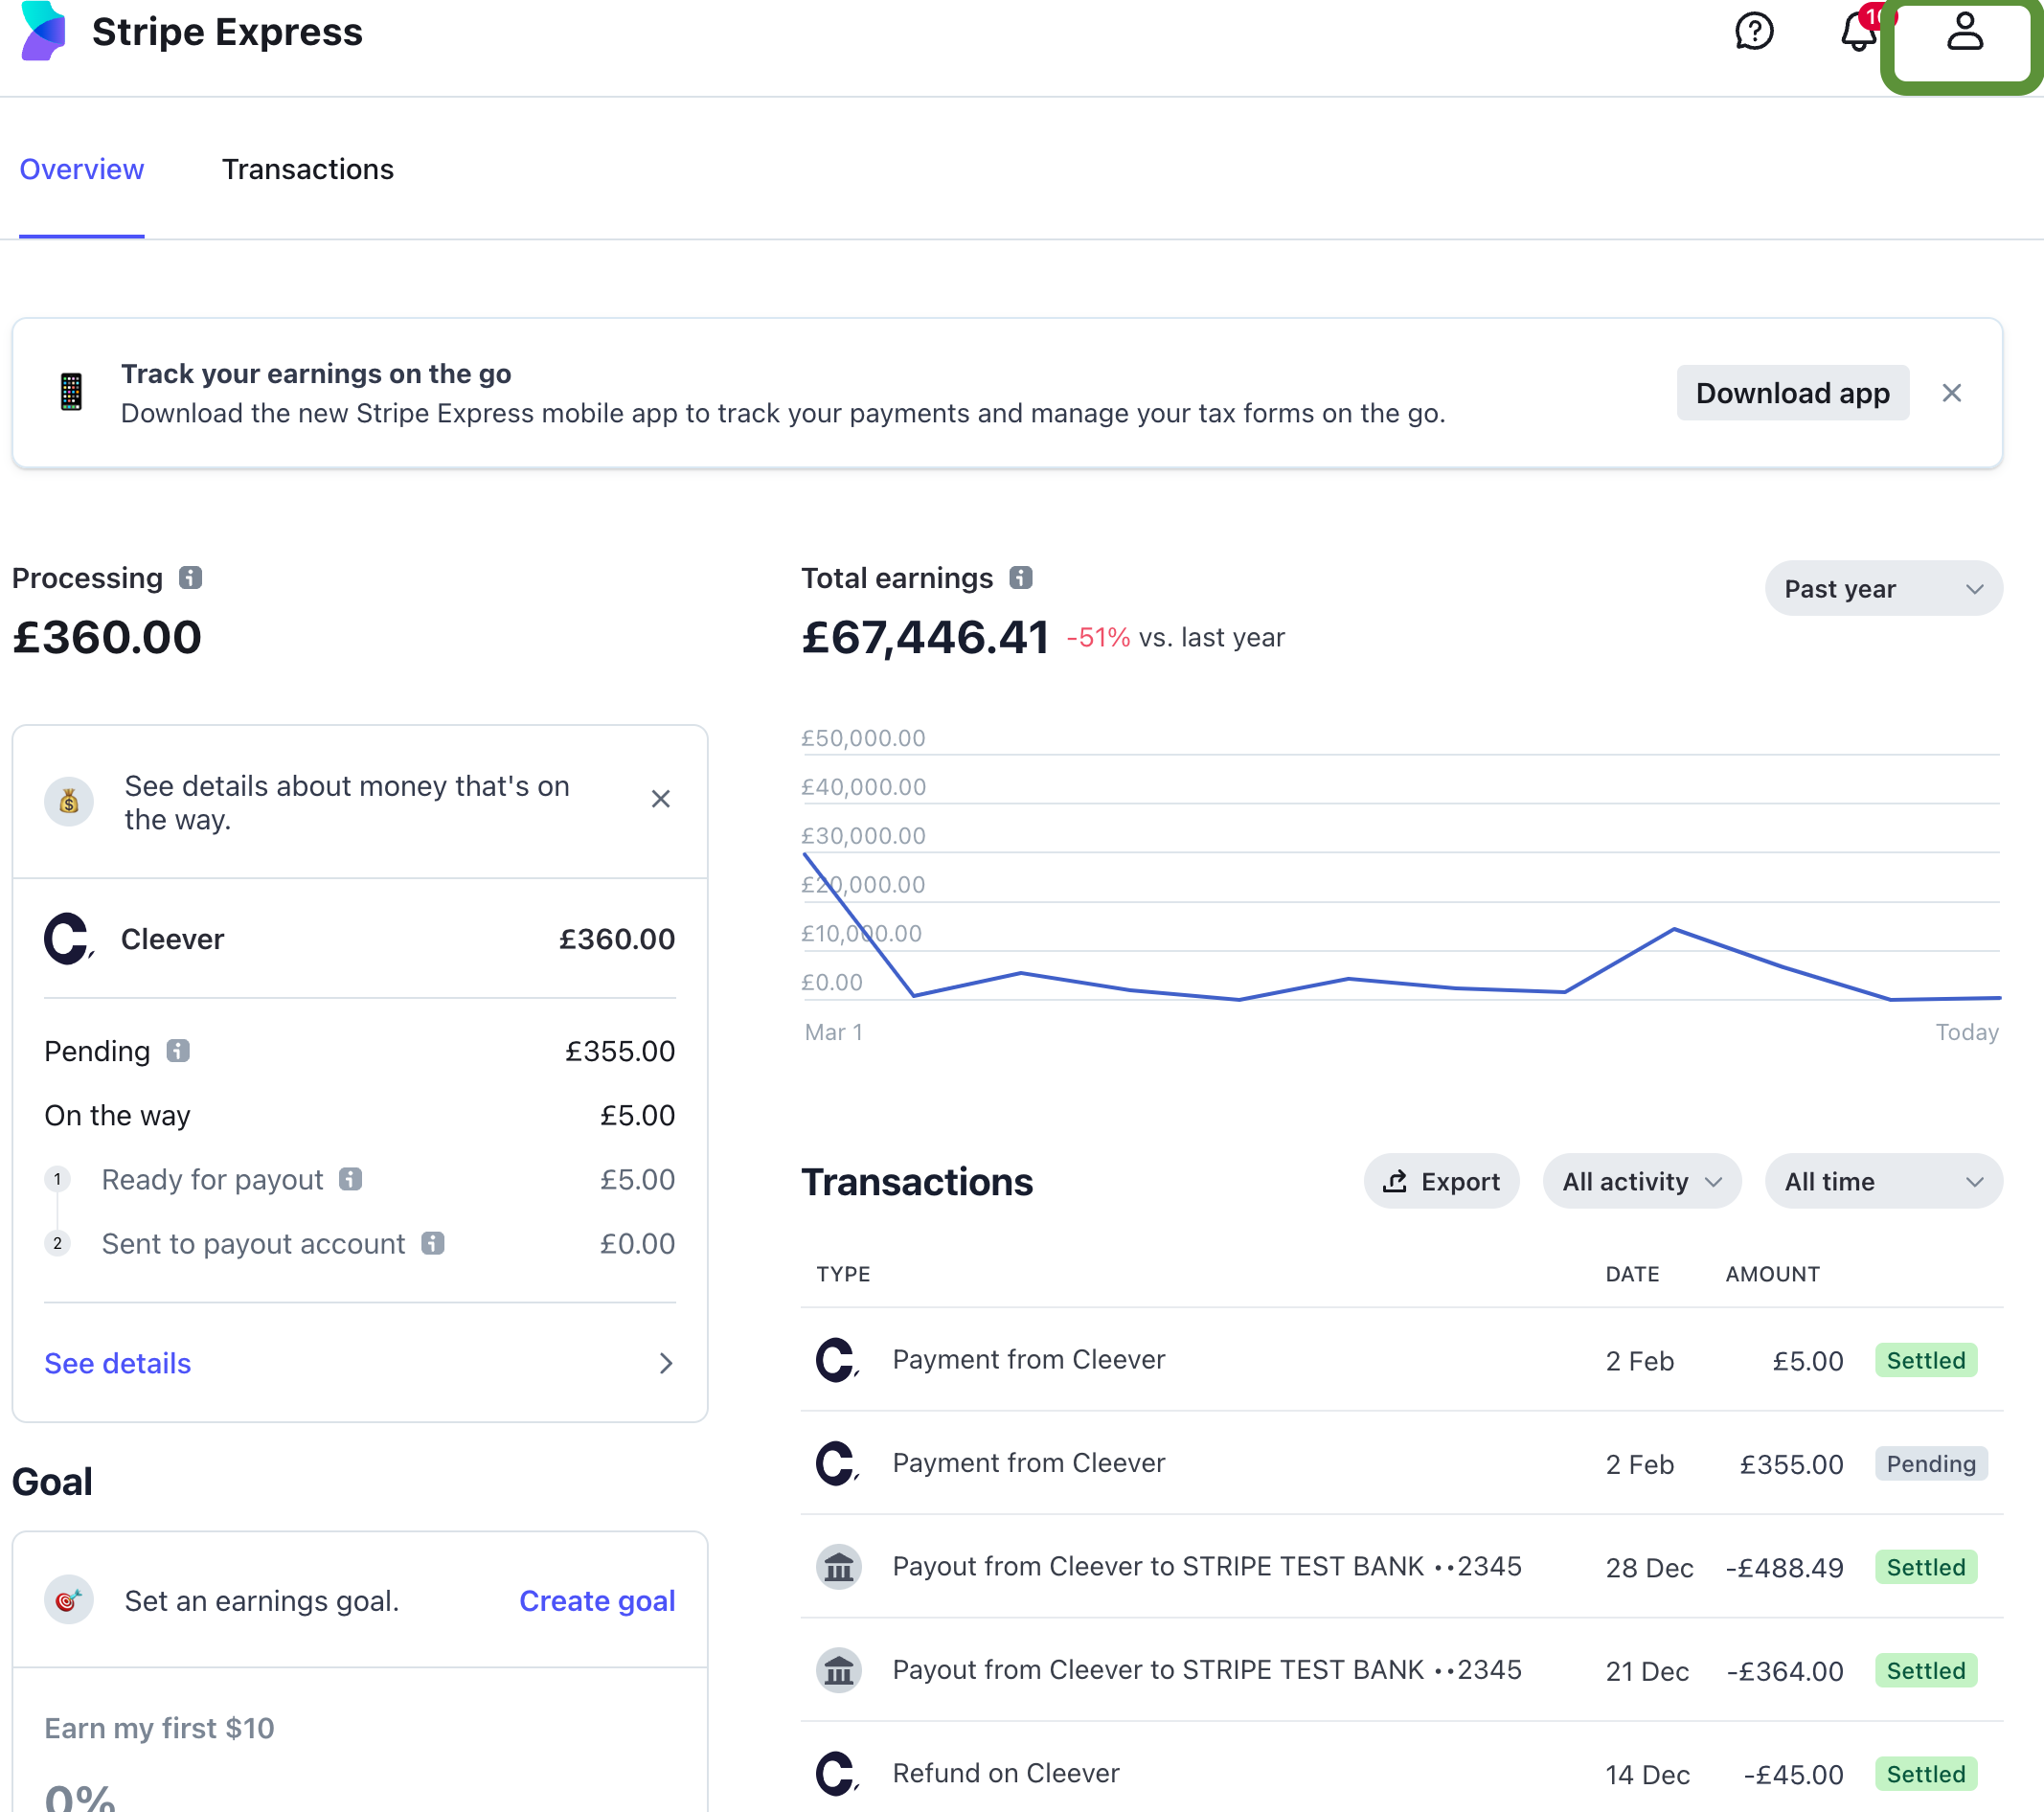Click the Sent to payout account info icon
Viewport: 2044px width, 1812px height.
(x=432, y=1243)
